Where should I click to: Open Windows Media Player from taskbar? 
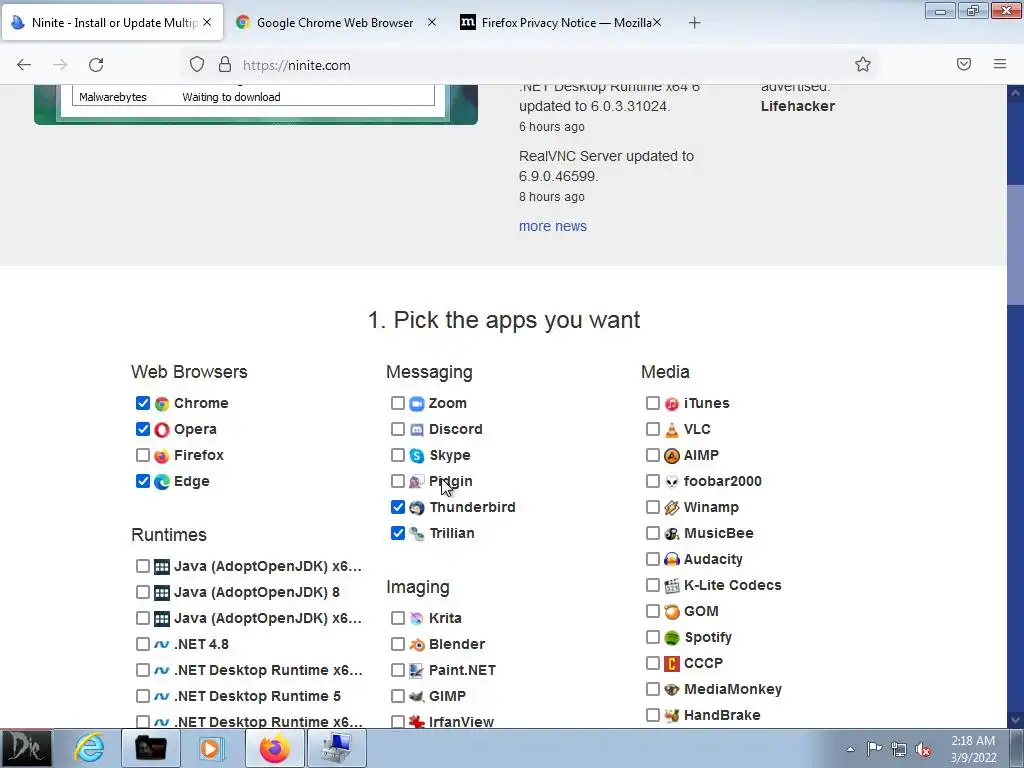click(210, 748)
